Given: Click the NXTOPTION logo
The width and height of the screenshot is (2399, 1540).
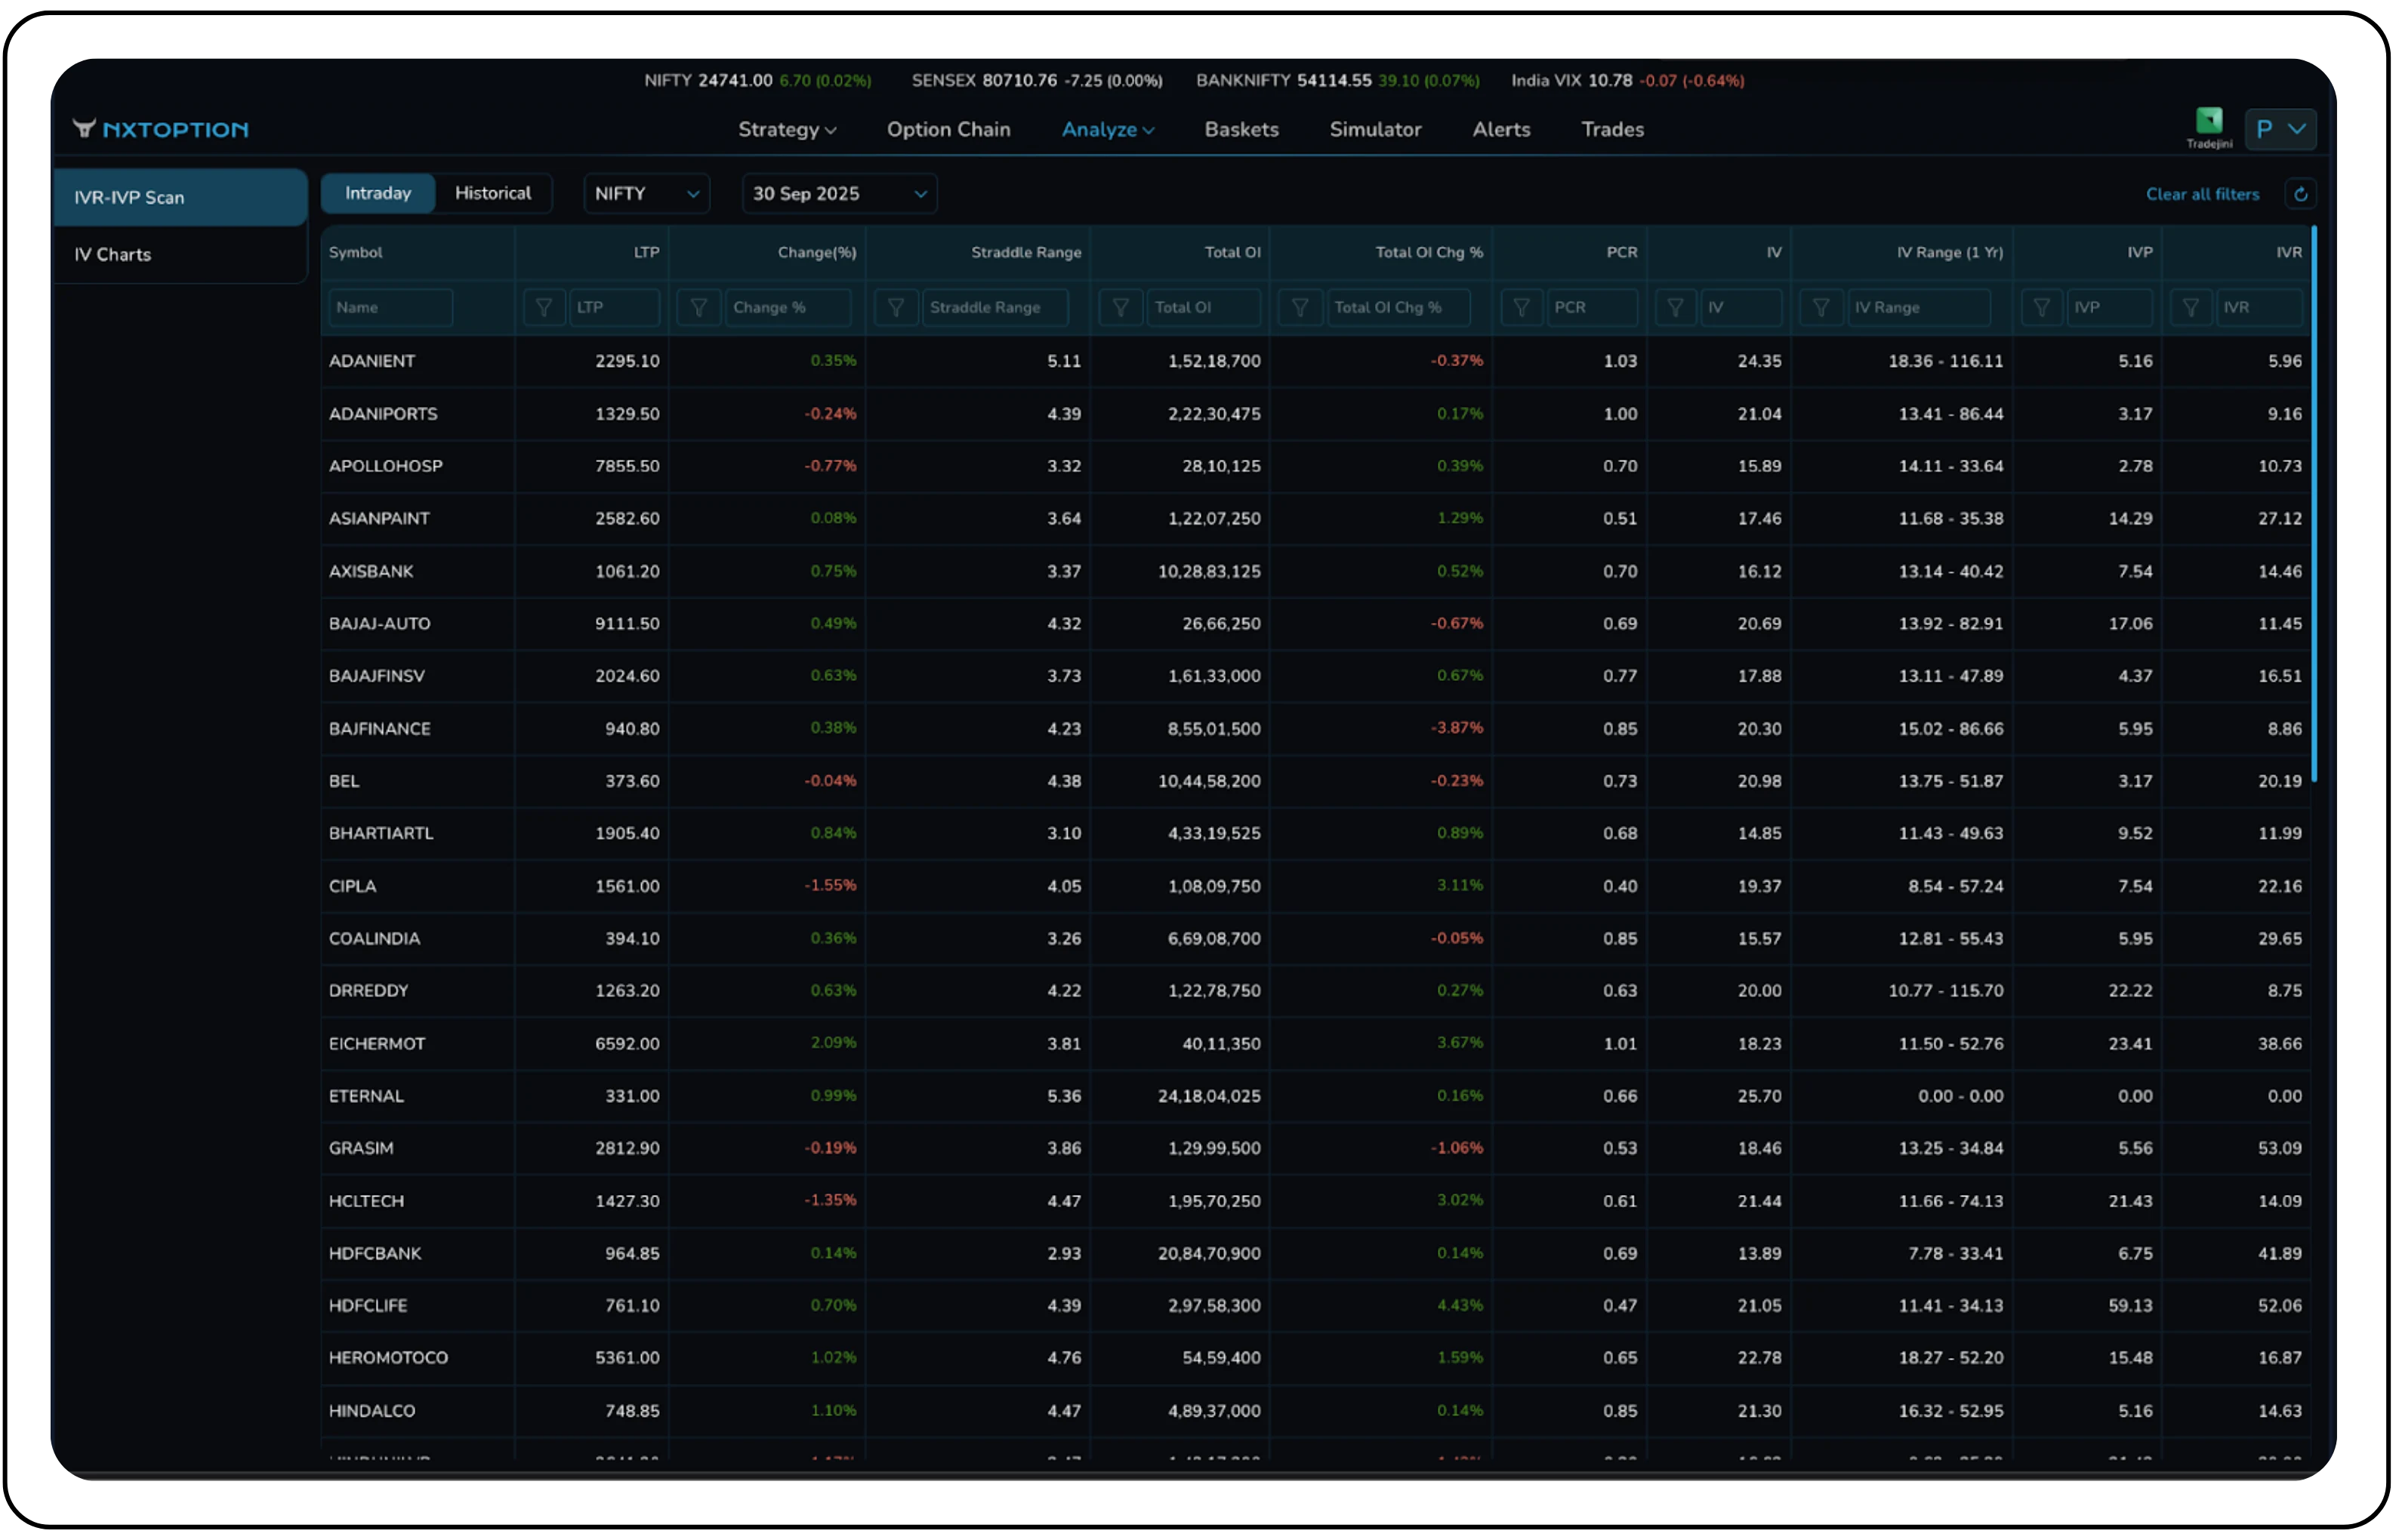Looking at the screenshot, I should pos(161,129).
